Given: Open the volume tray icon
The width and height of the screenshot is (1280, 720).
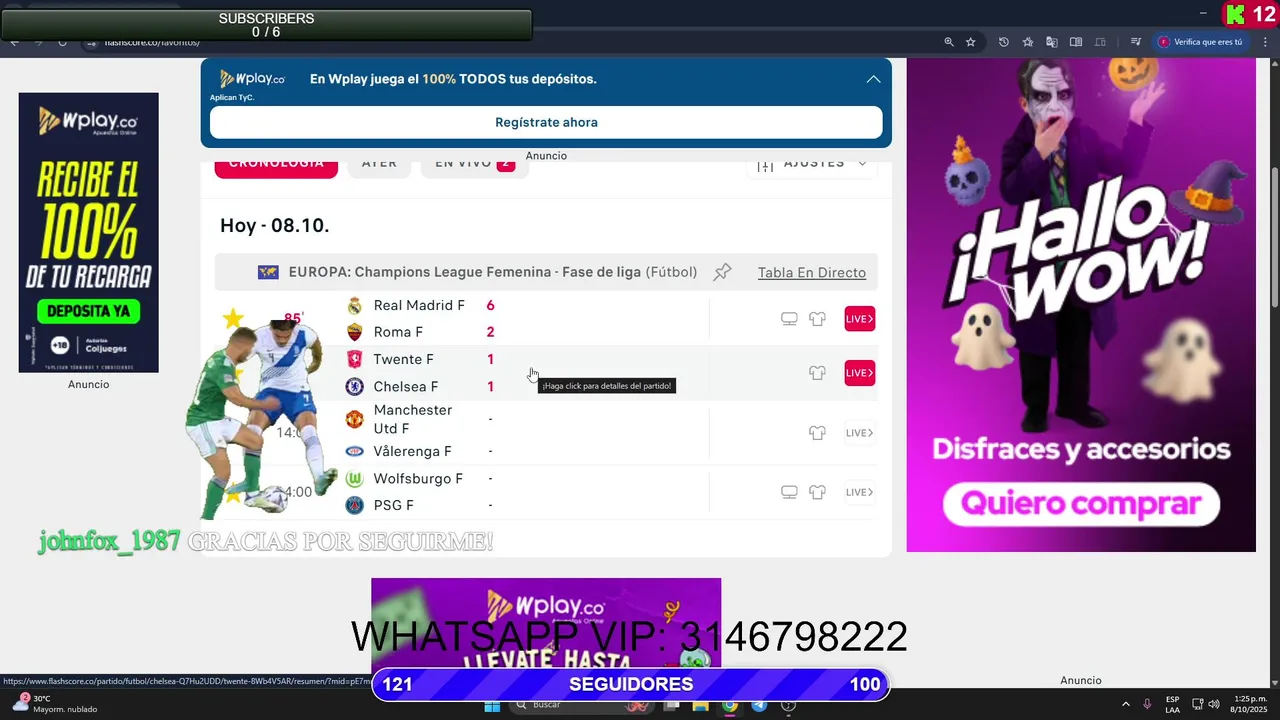Looking at the screenshot, I should (x=1212, y=704).
